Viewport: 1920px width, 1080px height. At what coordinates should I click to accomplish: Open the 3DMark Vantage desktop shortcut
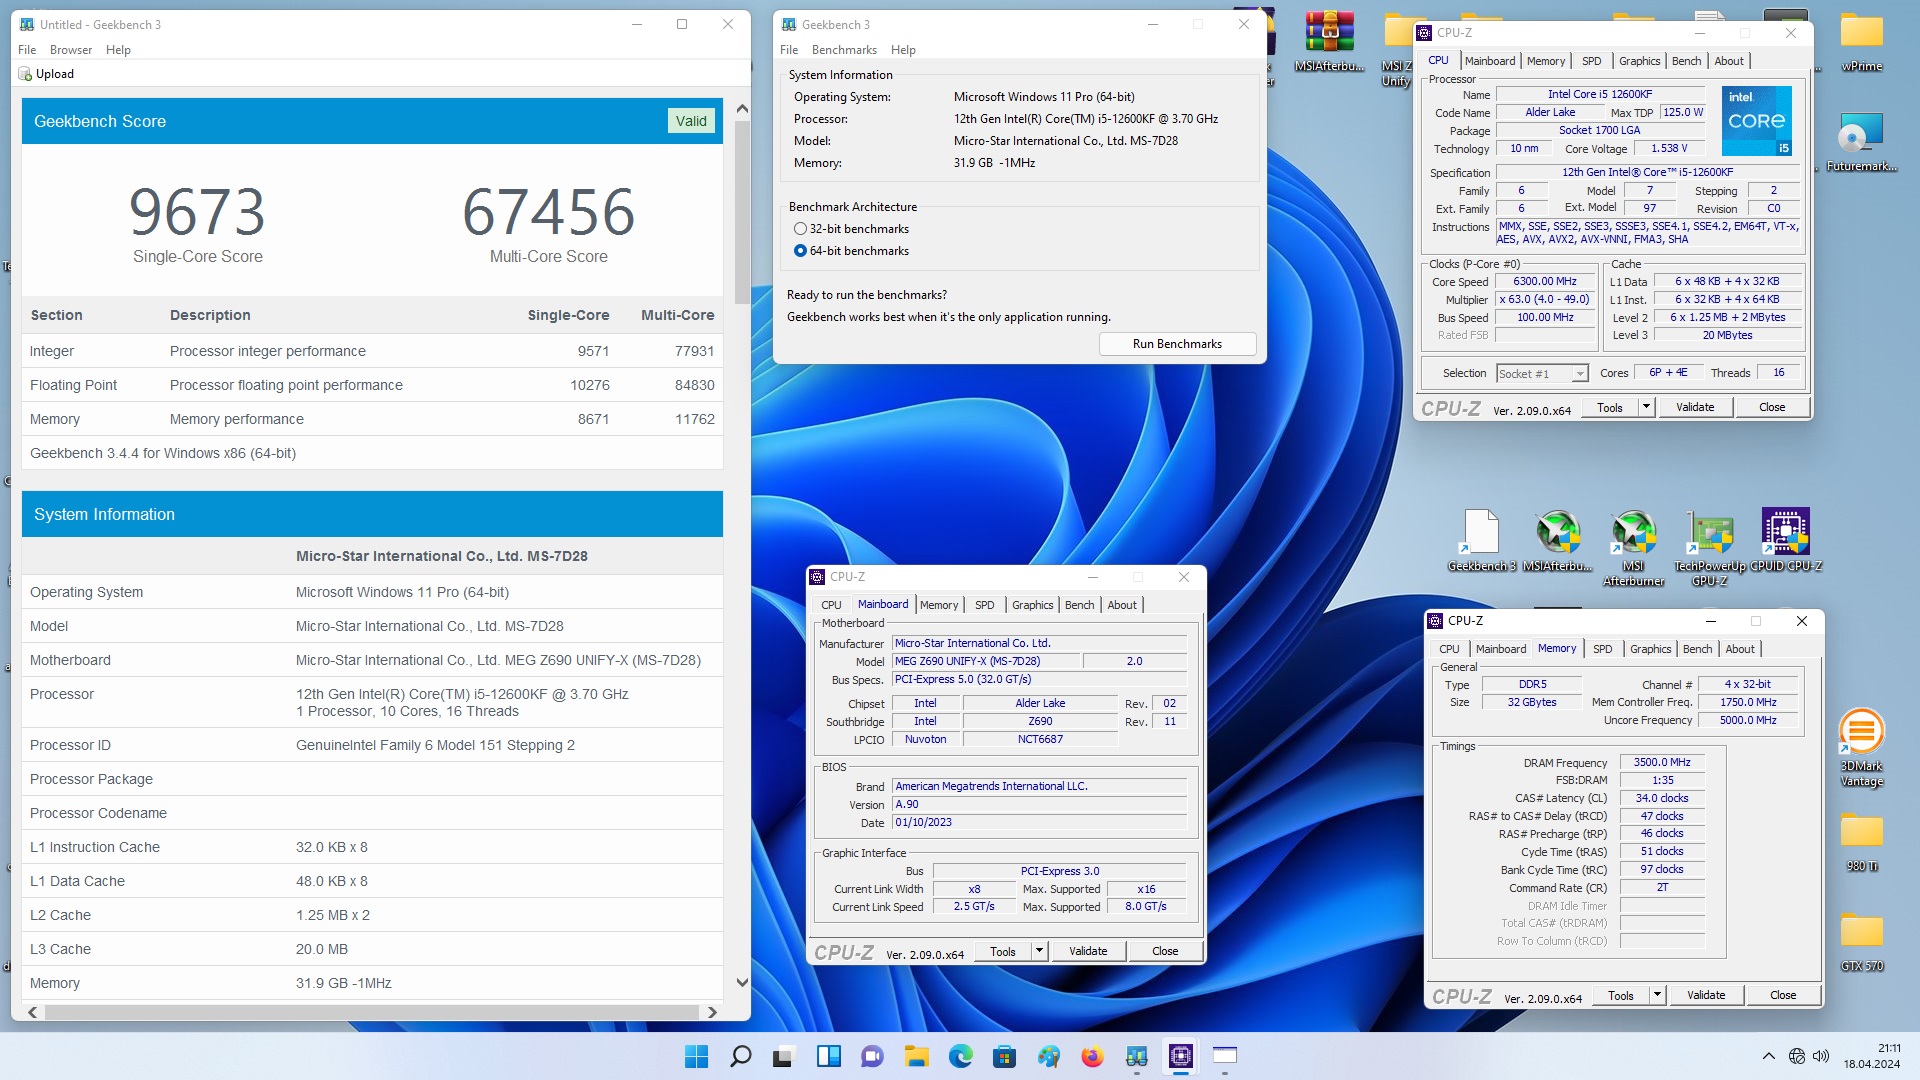[1861, 748]
